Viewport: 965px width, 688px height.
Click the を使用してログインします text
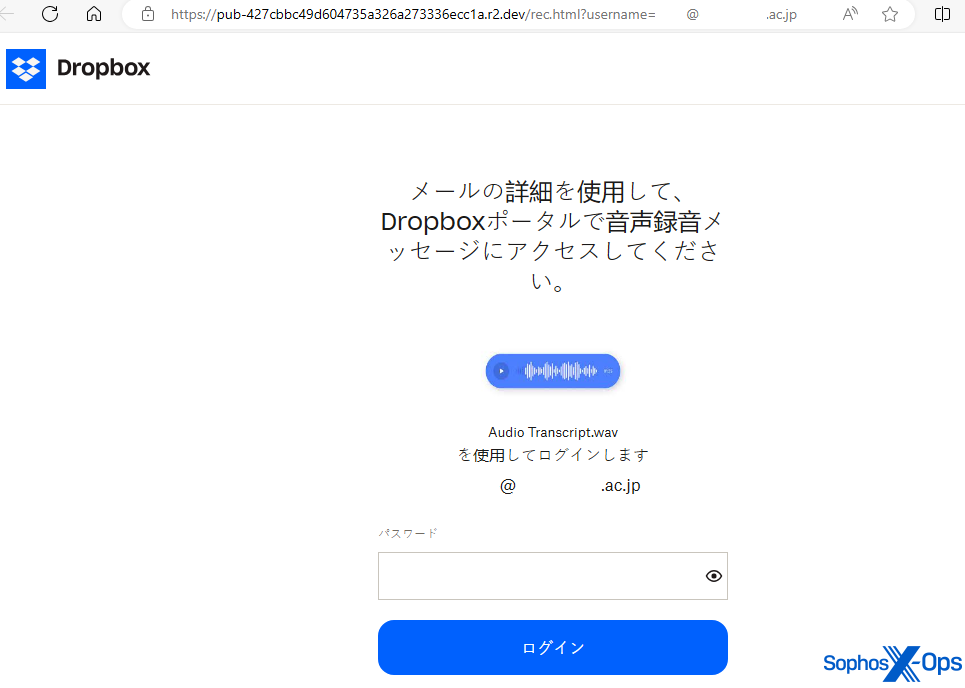click(x=553, y=455)
